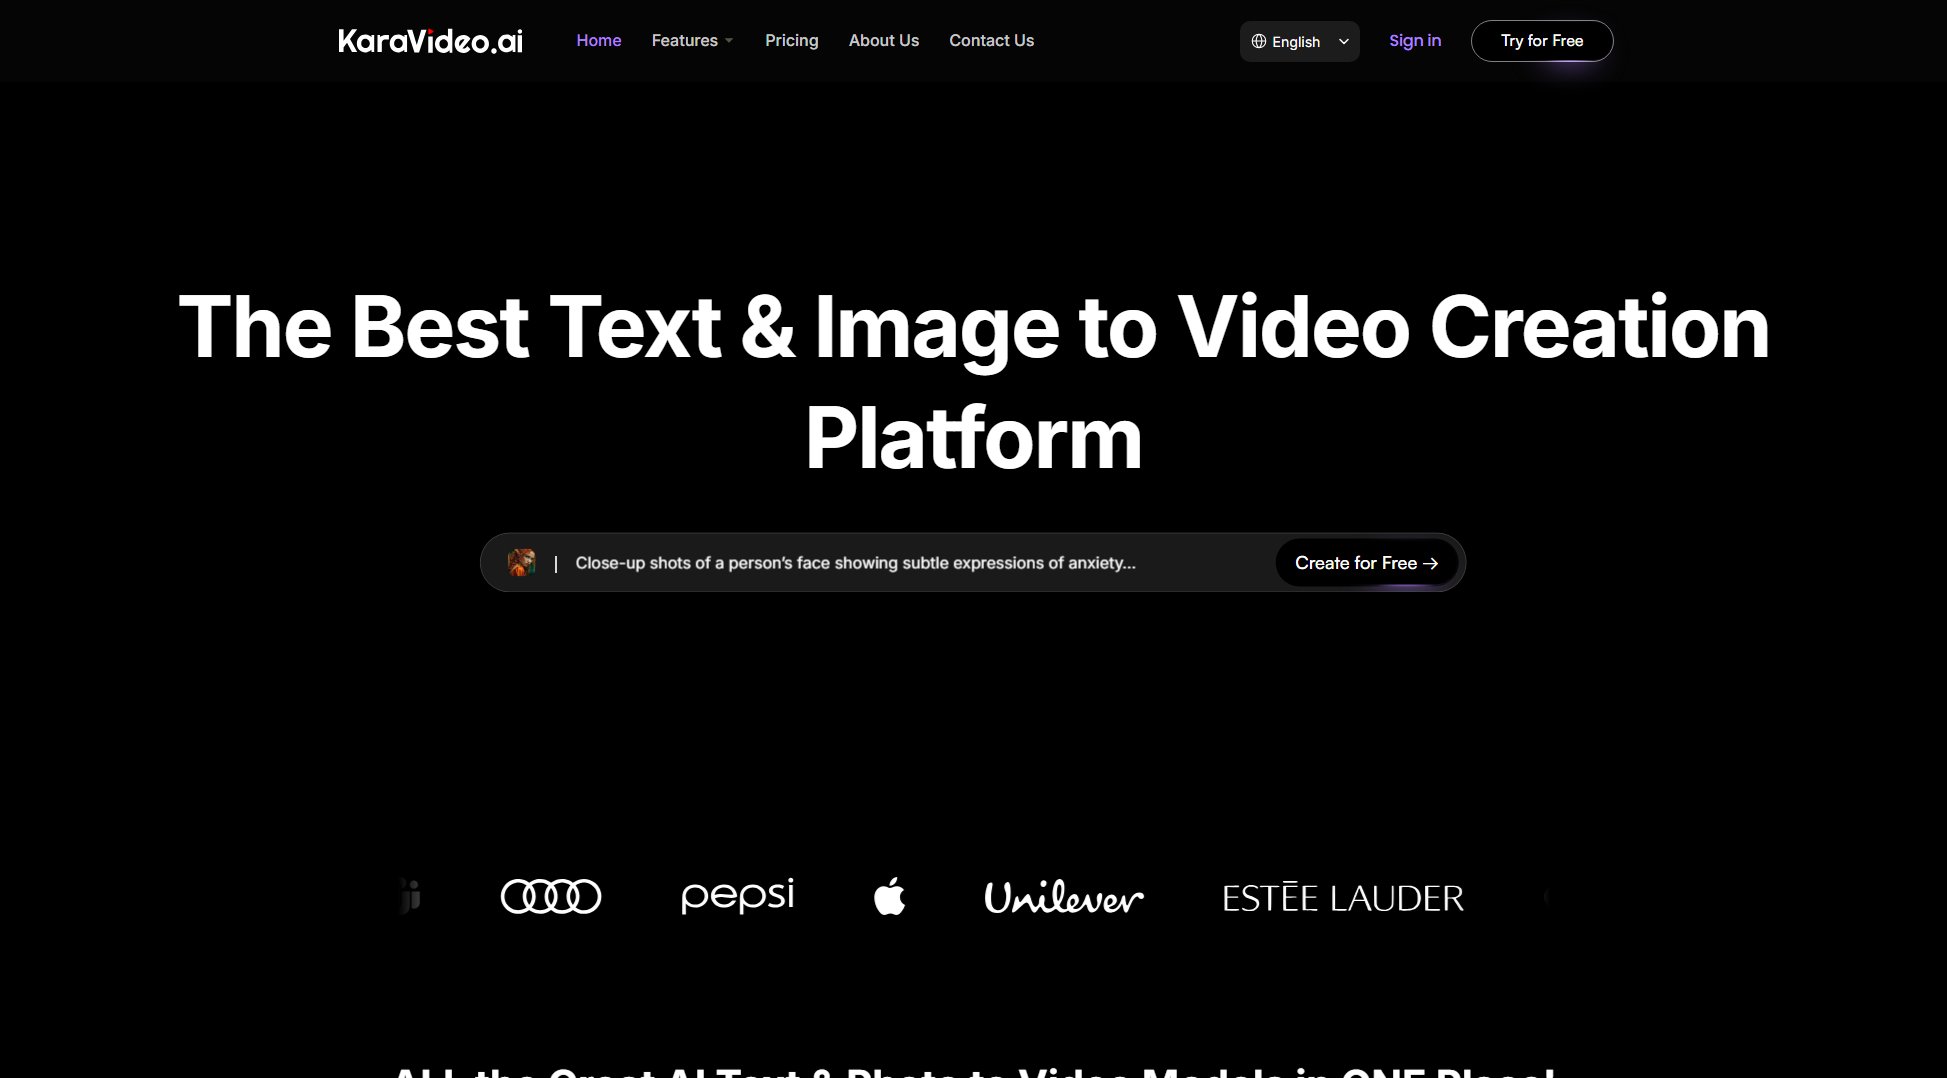
Task: Click the Unilever logo
Action: pos(1063,897)
